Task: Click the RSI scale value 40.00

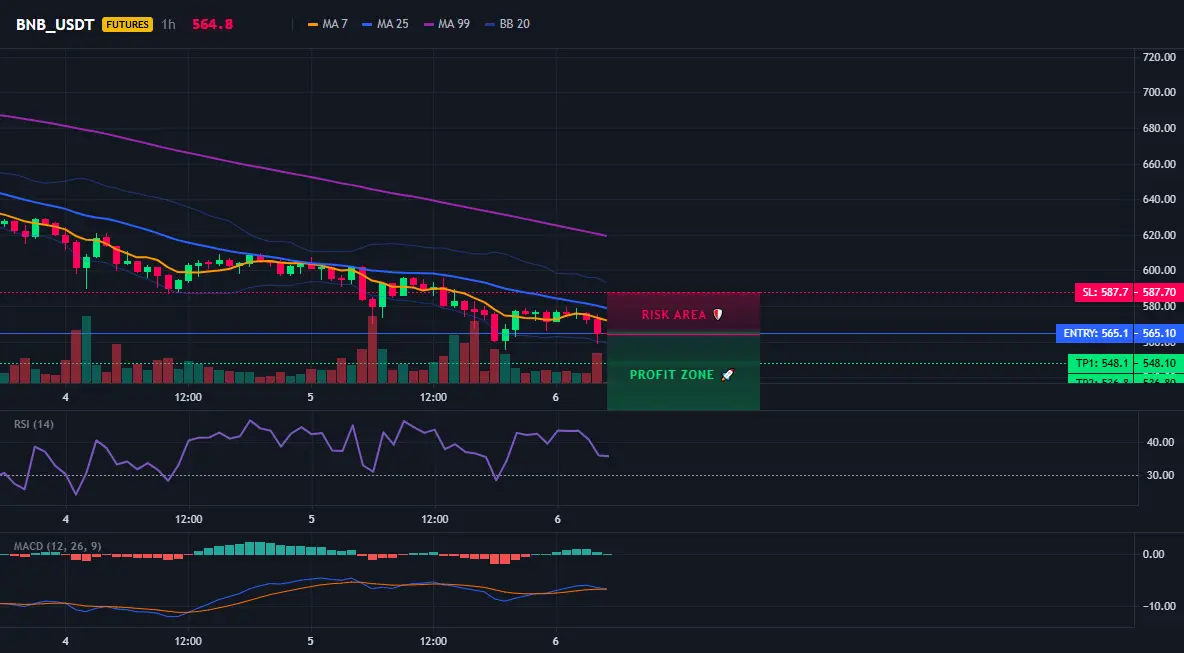Action: [x=1161, y=442]
